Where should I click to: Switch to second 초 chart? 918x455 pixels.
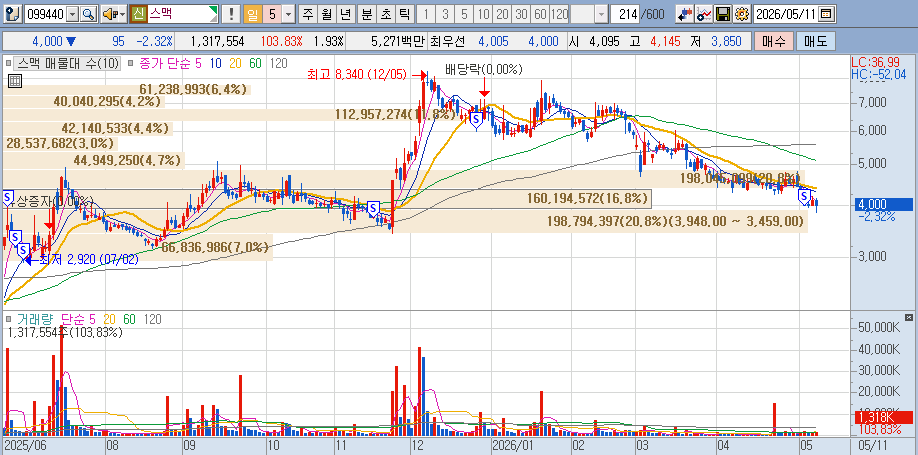[x=385, y=14]
